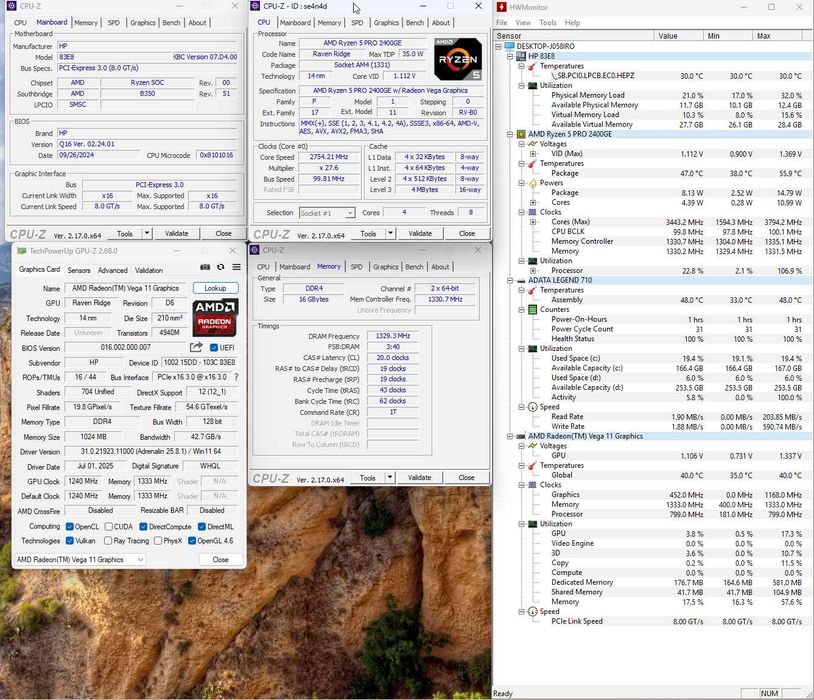
Task: Open Tools dropdown arrow in CPU-Z Mainboard window
Action: (x=147, y=233)
